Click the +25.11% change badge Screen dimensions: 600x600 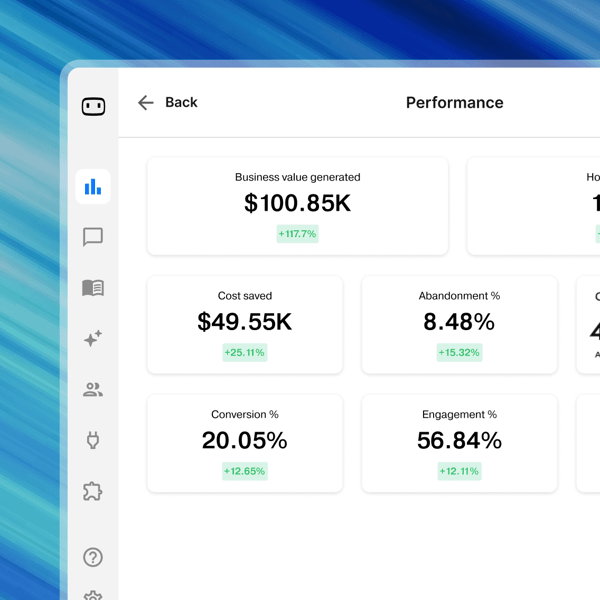point(245,352)
